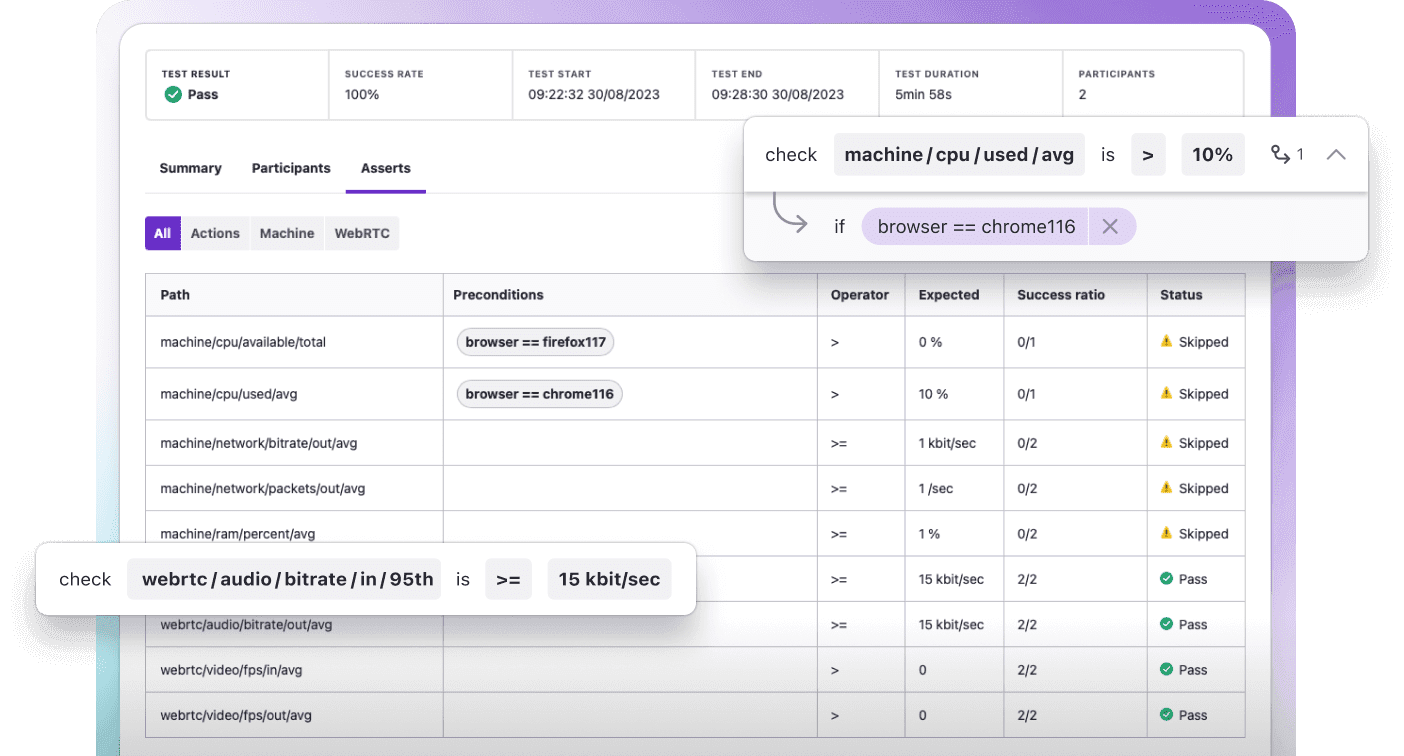
Task: Filter asserts by Actions
Action: [x=215, y=233]
